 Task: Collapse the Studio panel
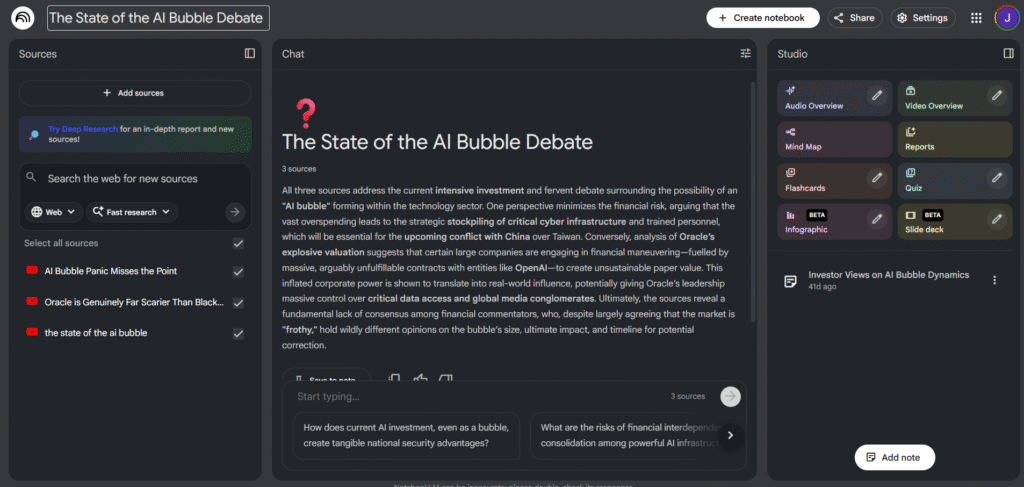[x=1008, y=53]
